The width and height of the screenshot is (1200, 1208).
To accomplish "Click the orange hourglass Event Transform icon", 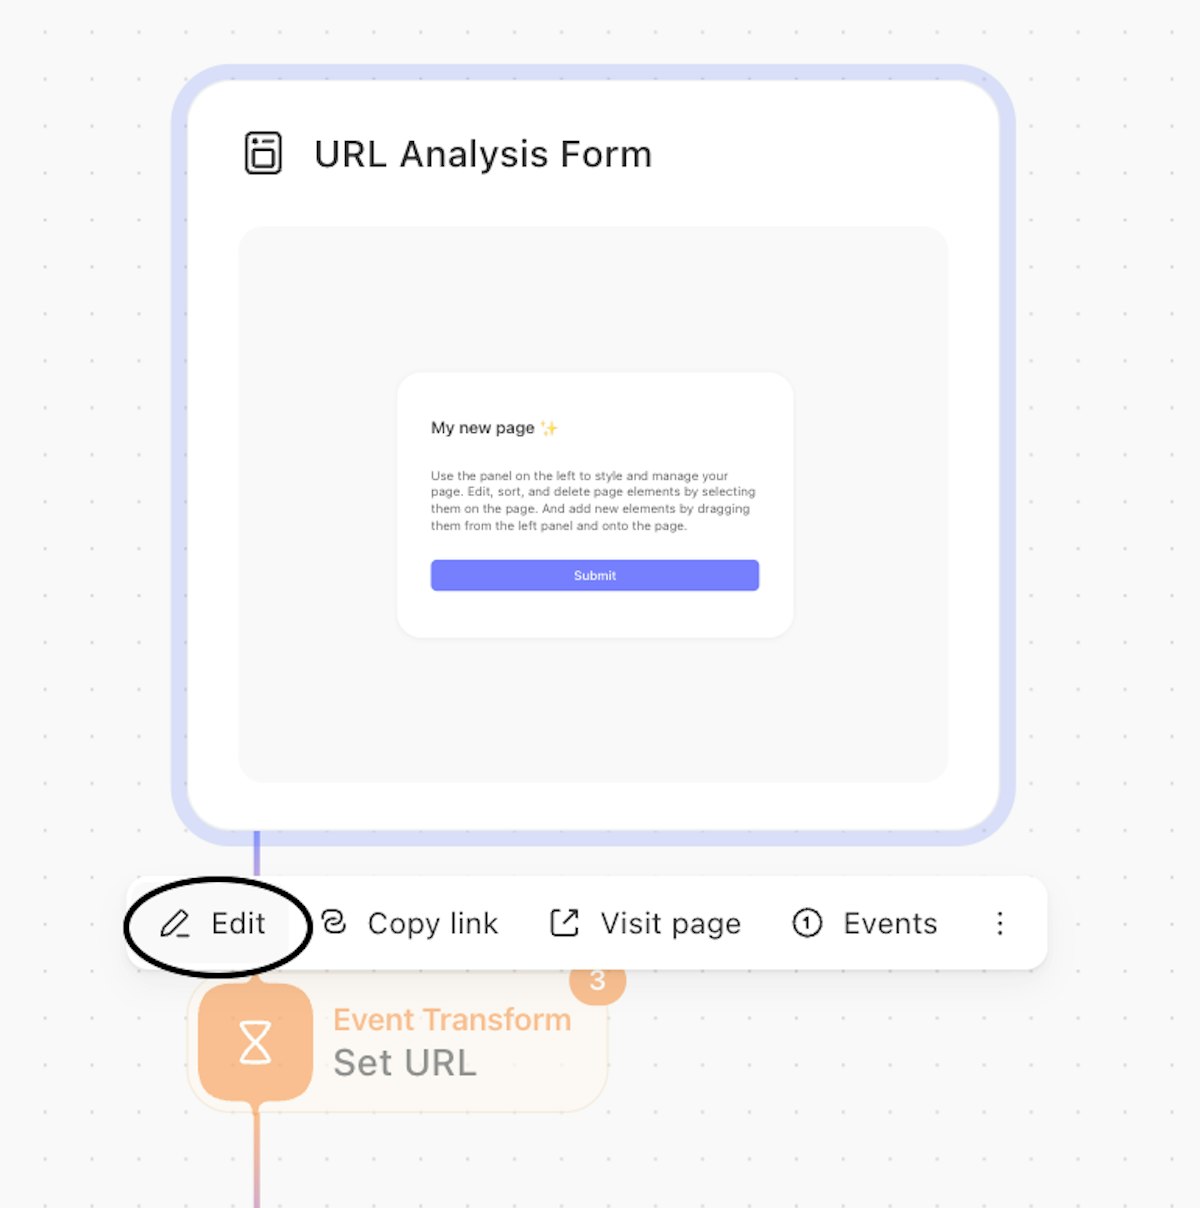I will (x=255, y=1042).
